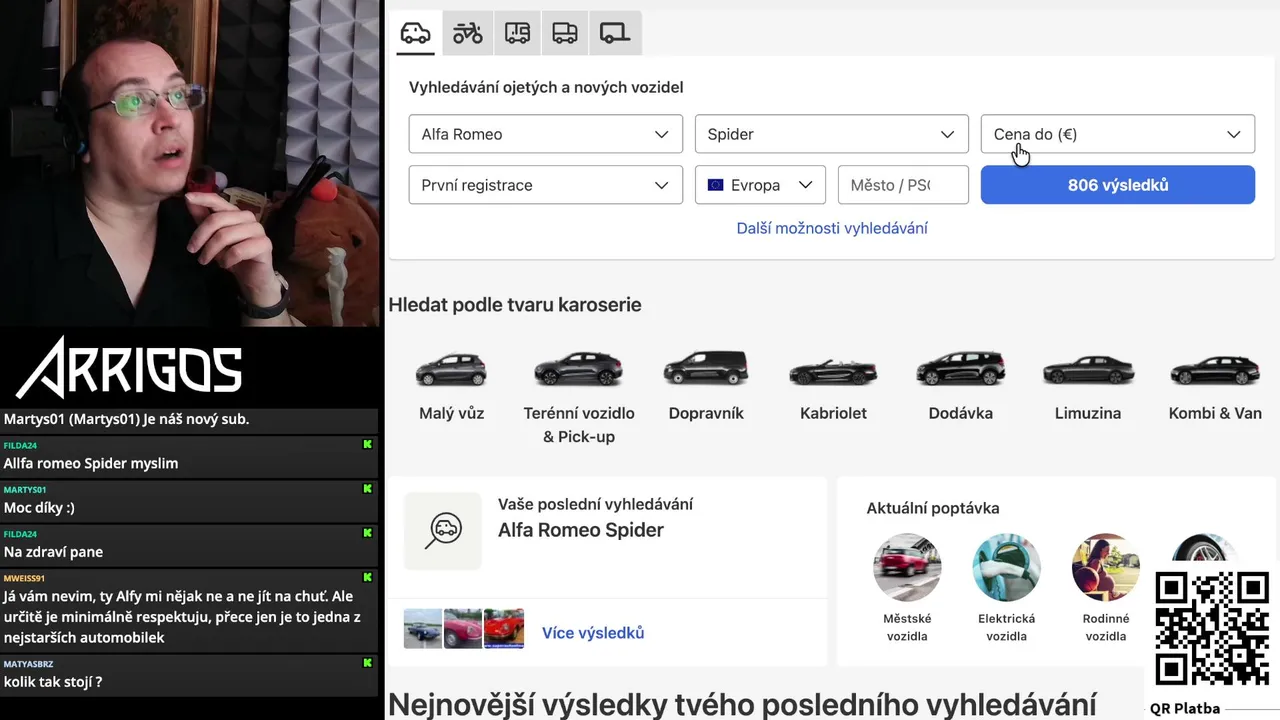This screenshot has width=1280, height=720.
Task: Switch to the motorhome vehicle tab
Action: click(517, 33)
